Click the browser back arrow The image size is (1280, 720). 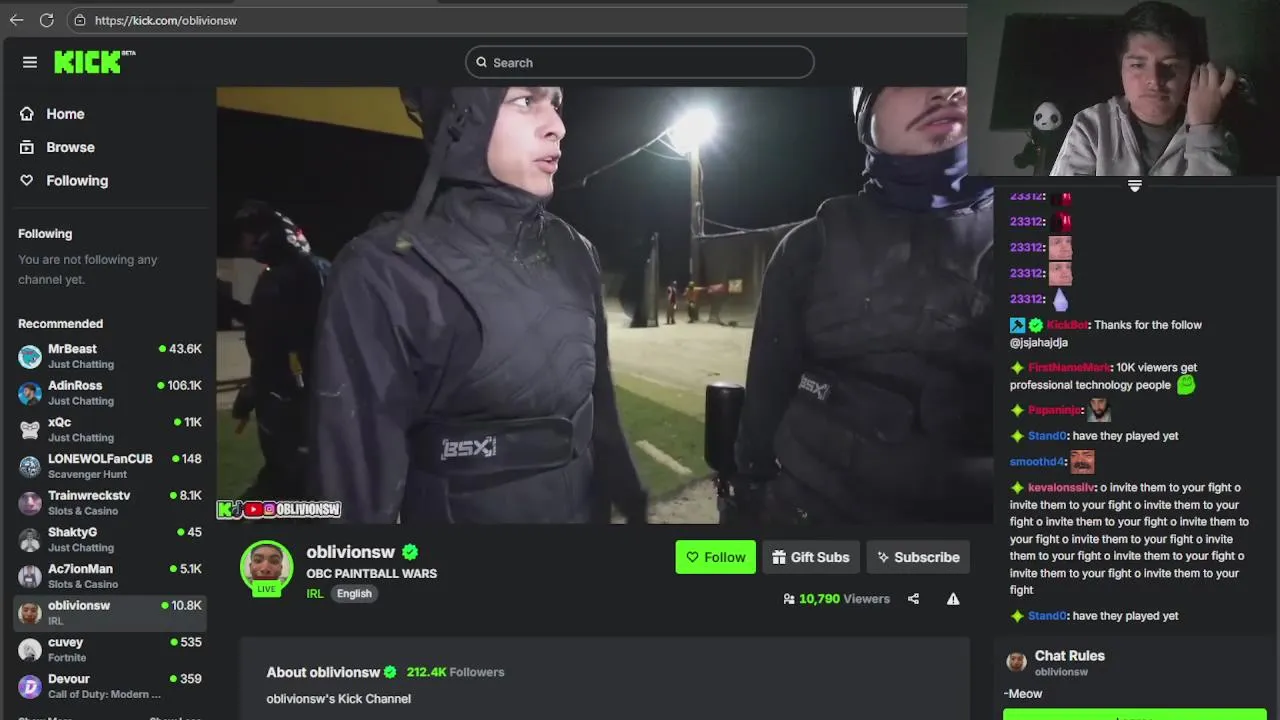[x=16, y=20]
